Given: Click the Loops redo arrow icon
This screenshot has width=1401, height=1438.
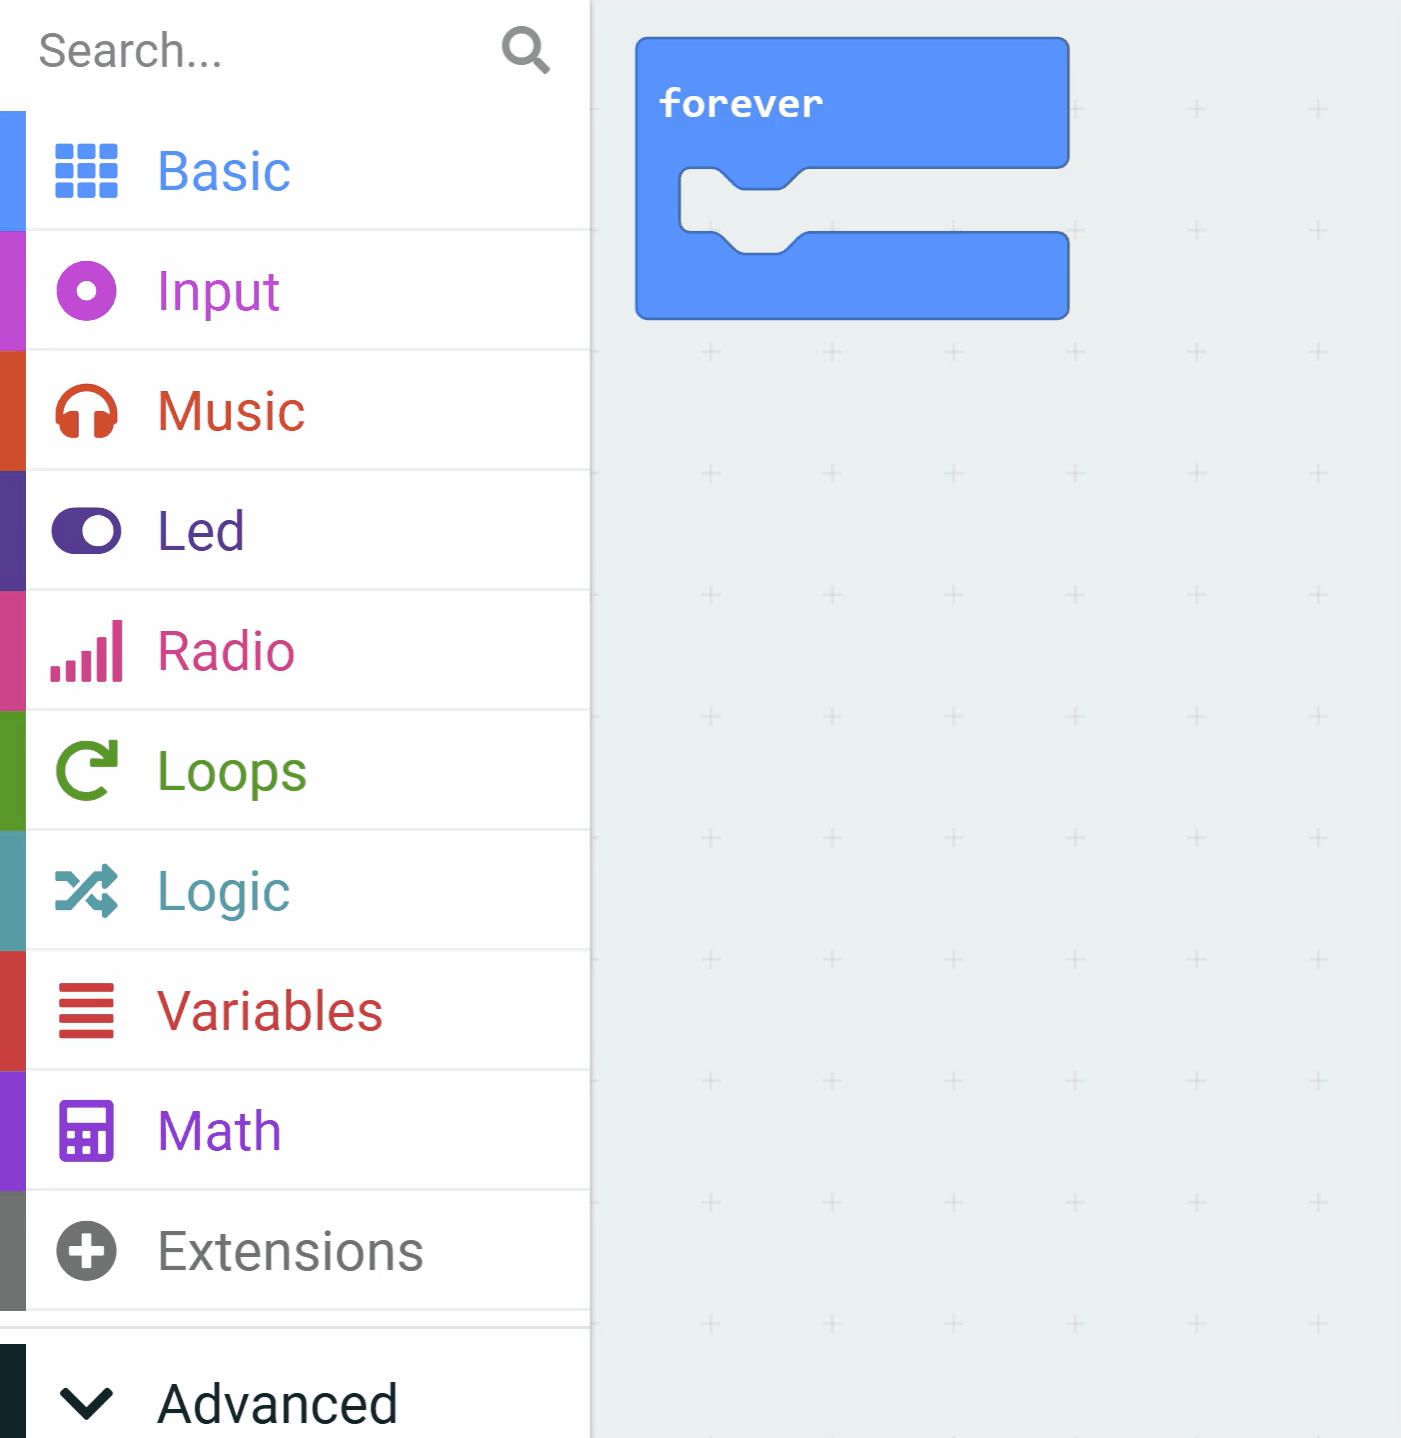Looking at the screenshot, I should [86, 771].
